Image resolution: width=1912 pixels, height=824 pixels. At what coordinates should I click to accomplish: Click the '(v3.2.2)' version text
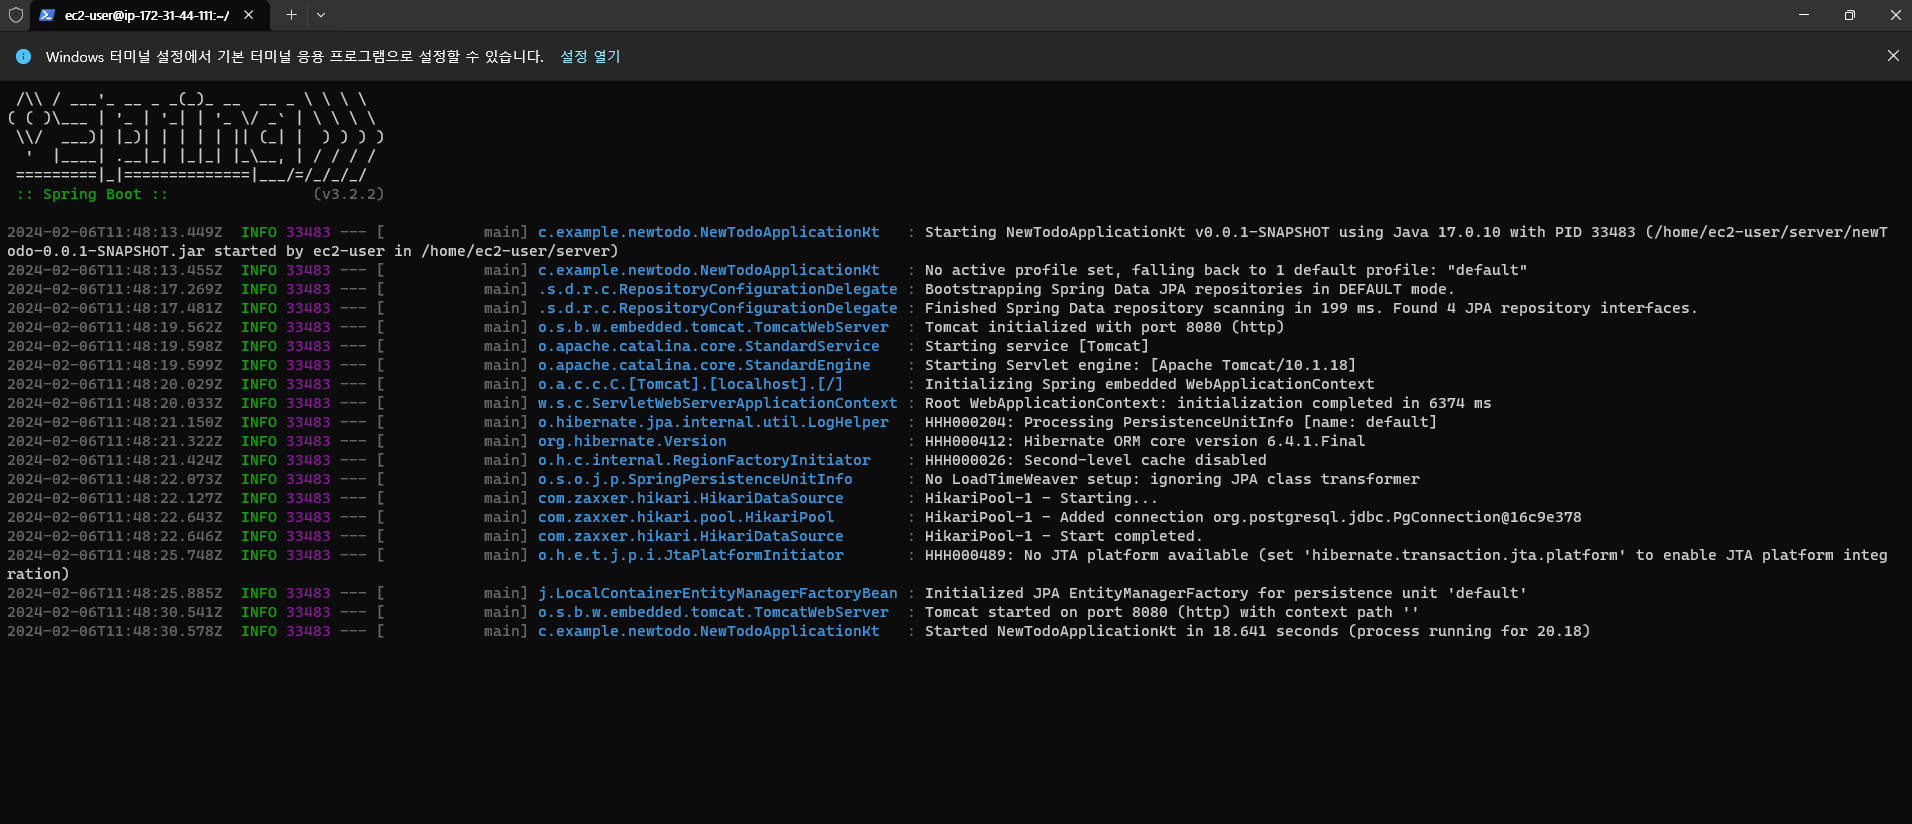pyautogui.click(x=349, y=194)
